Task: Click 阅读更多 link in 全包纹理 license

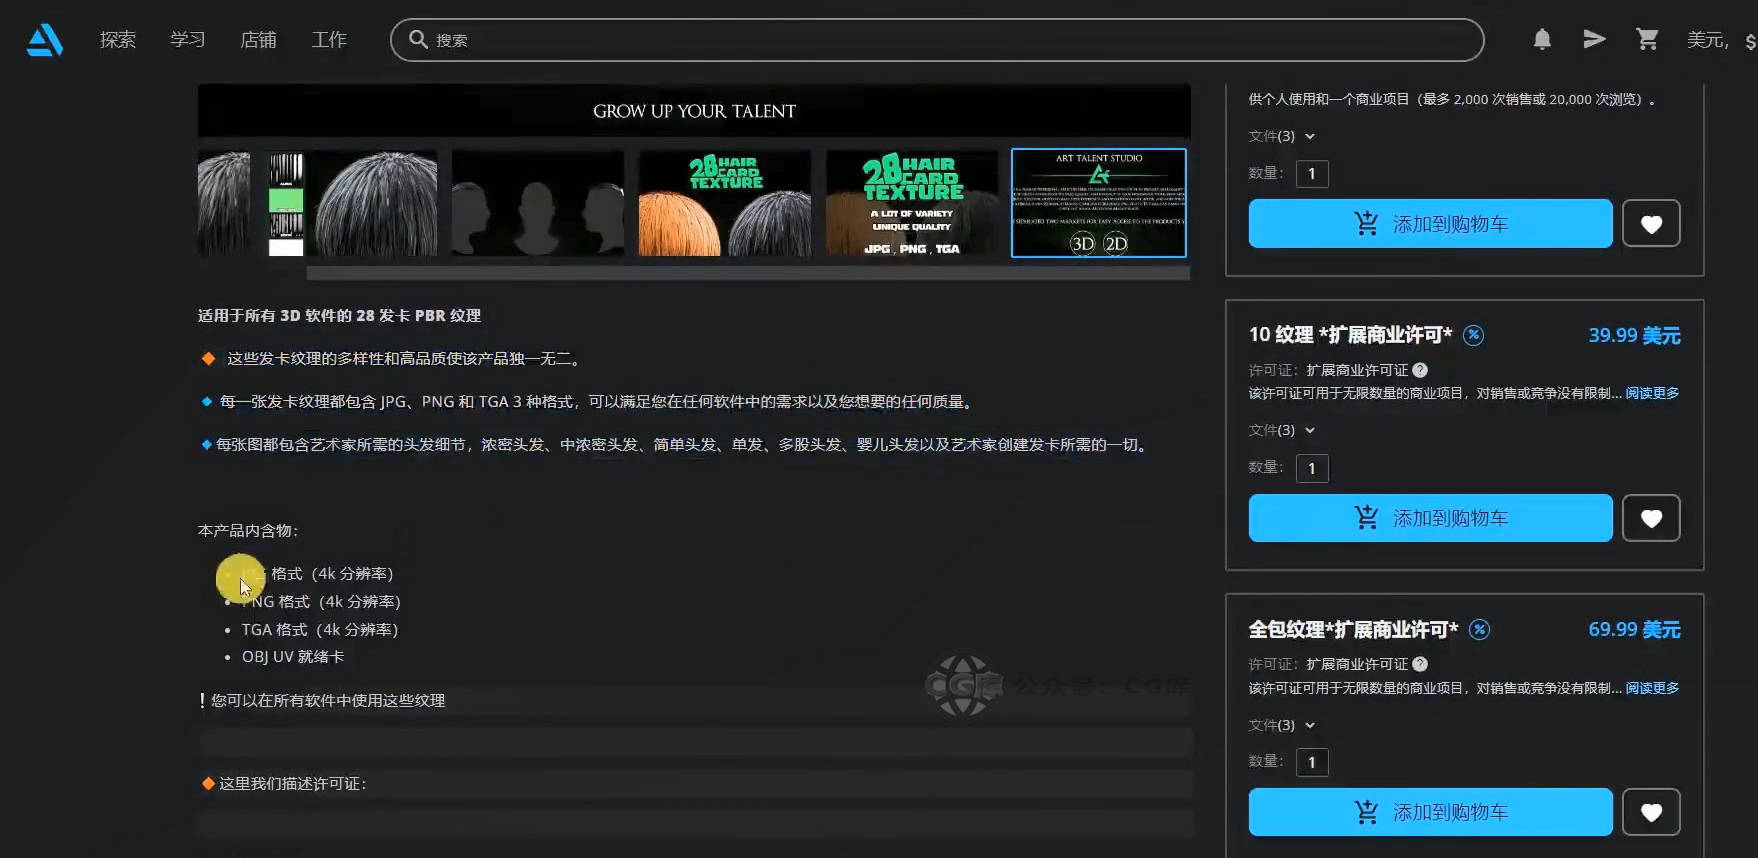Action: pyautogui.click(x=1652, y=688)
